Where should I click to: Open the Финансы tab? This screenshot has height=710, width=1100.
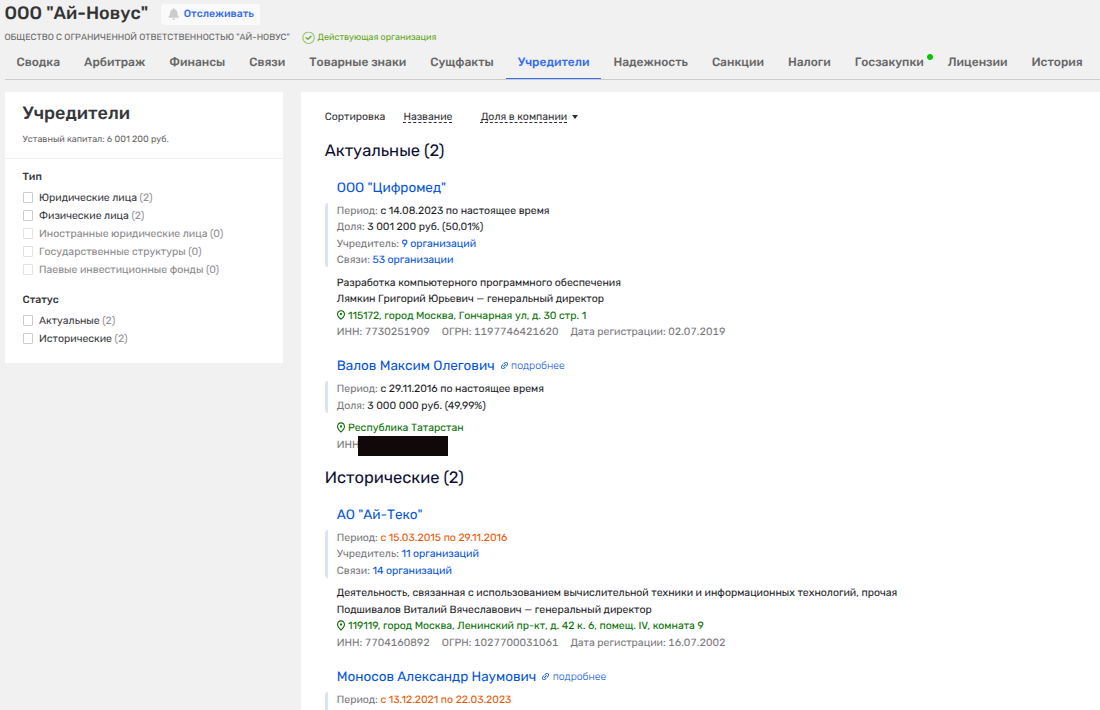pos(197,62)
